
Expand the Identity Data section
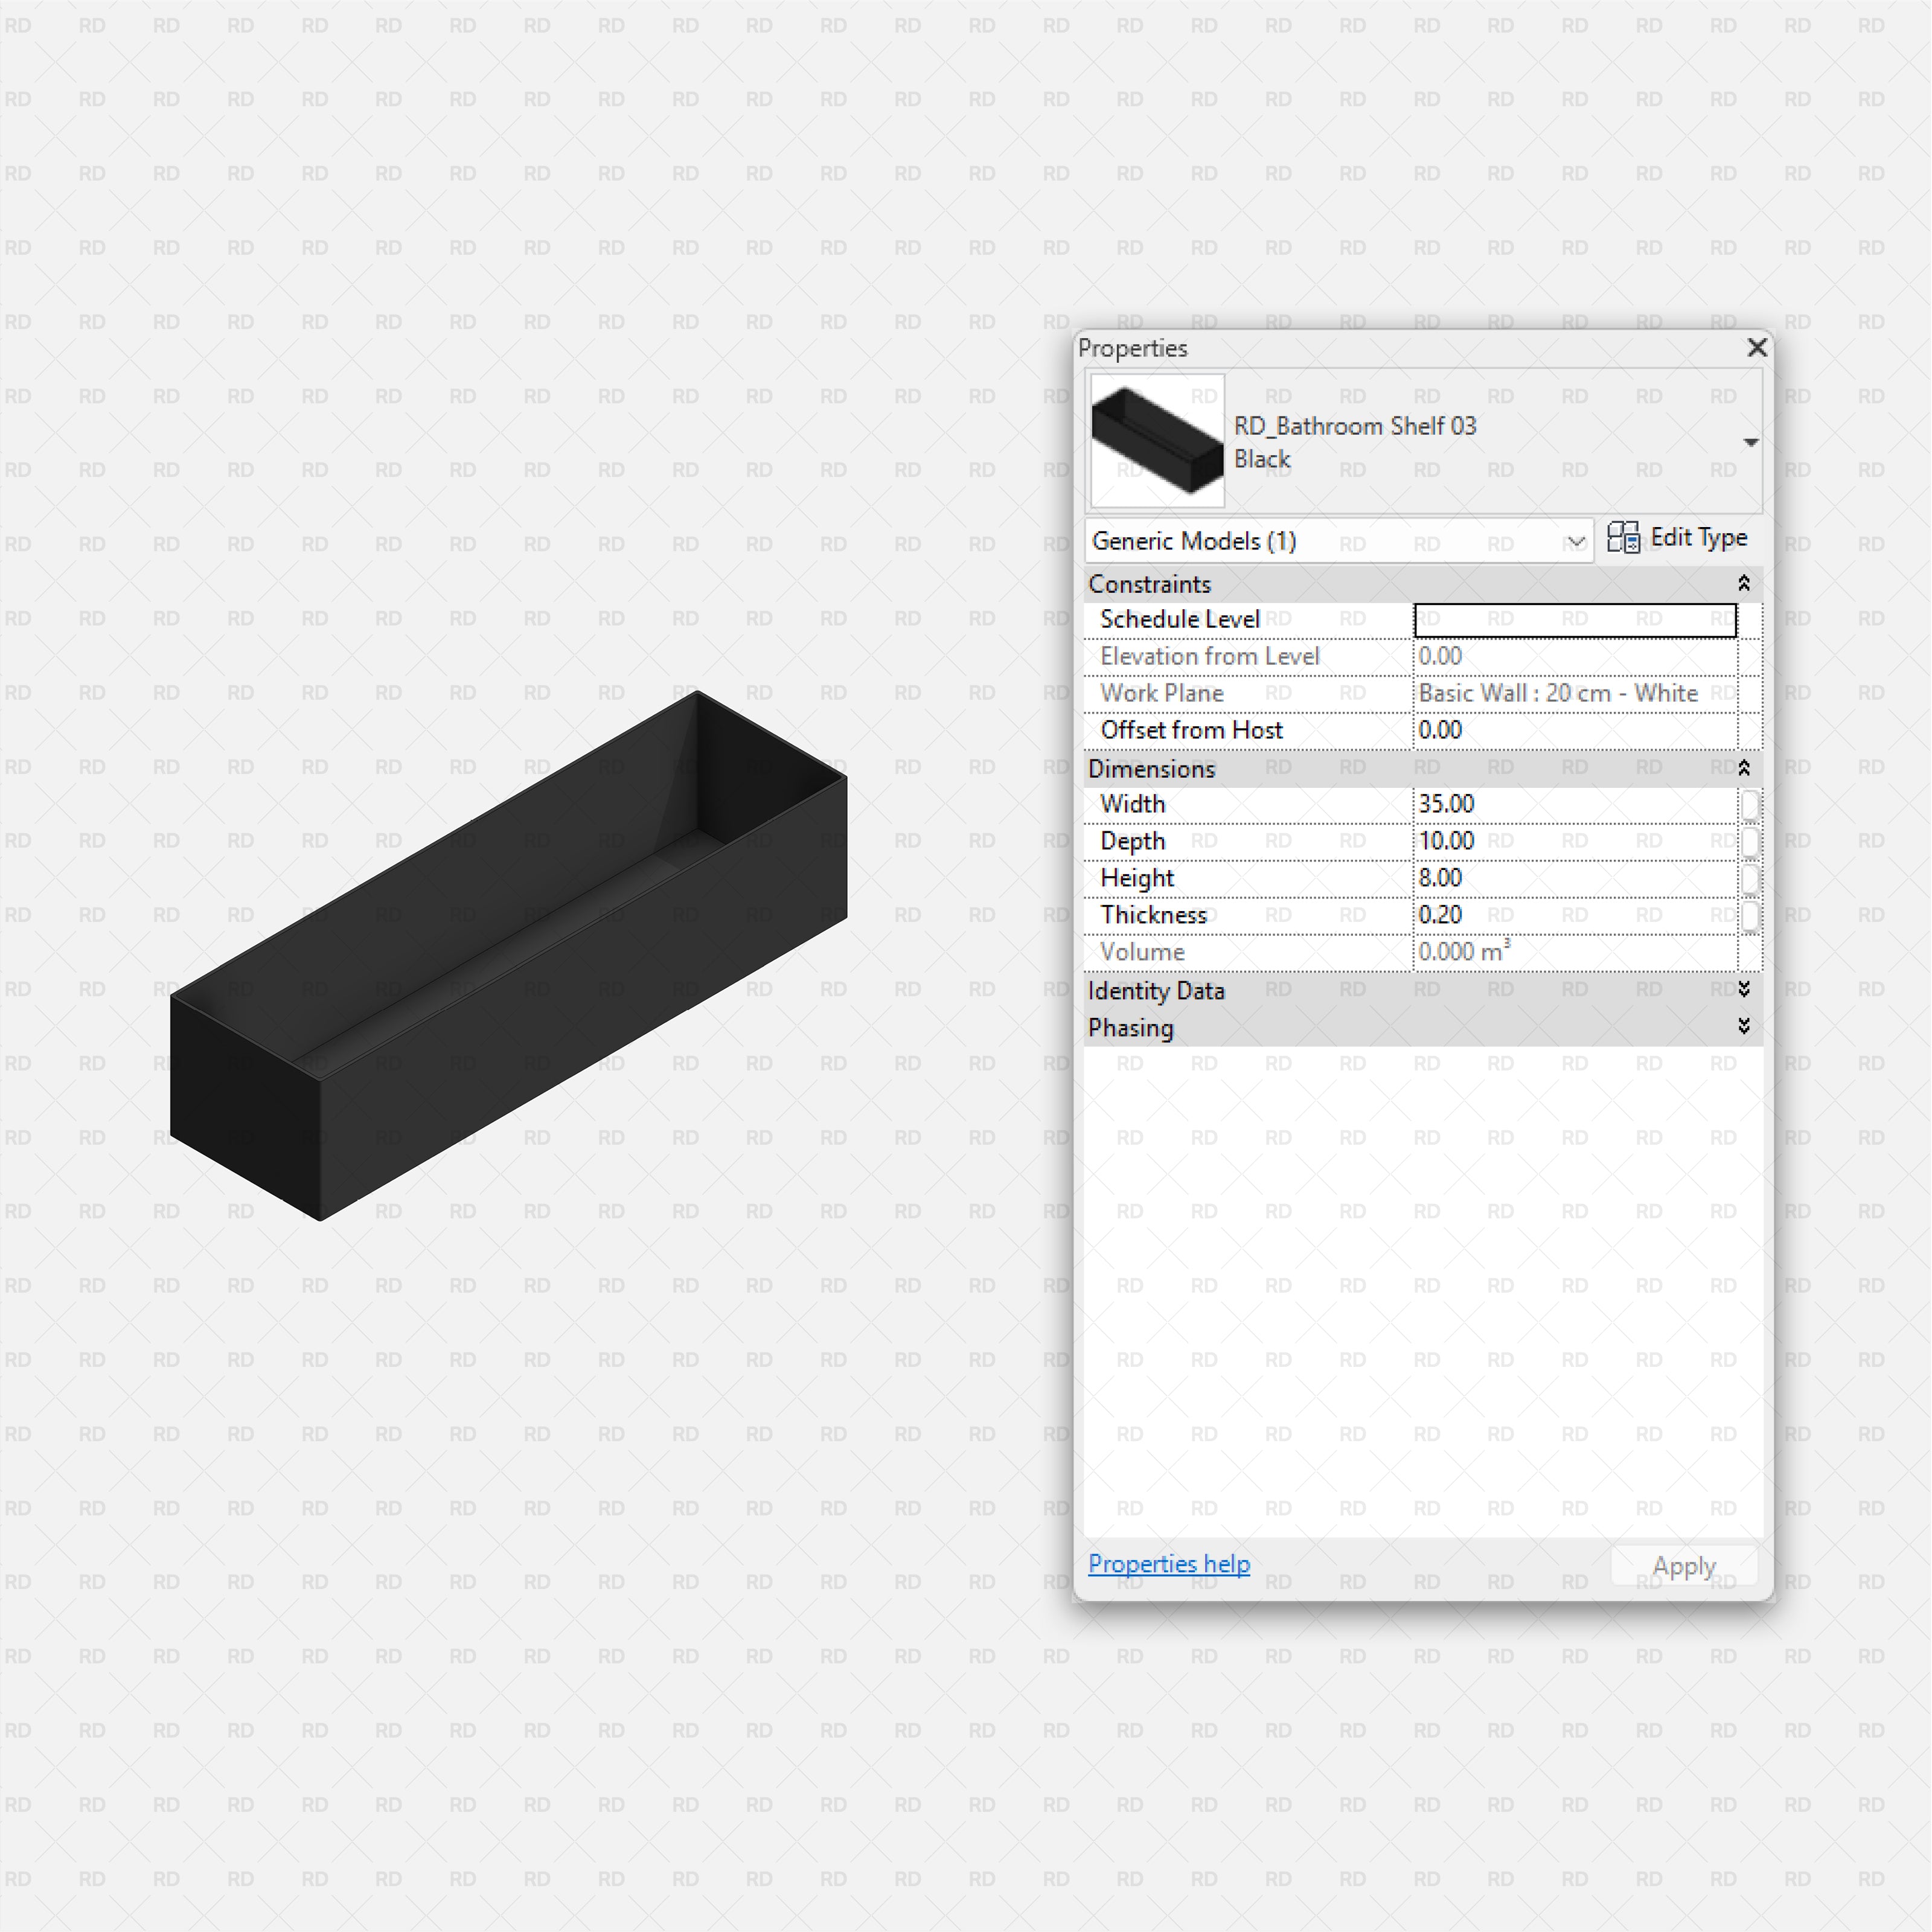tap(1743, 990)
